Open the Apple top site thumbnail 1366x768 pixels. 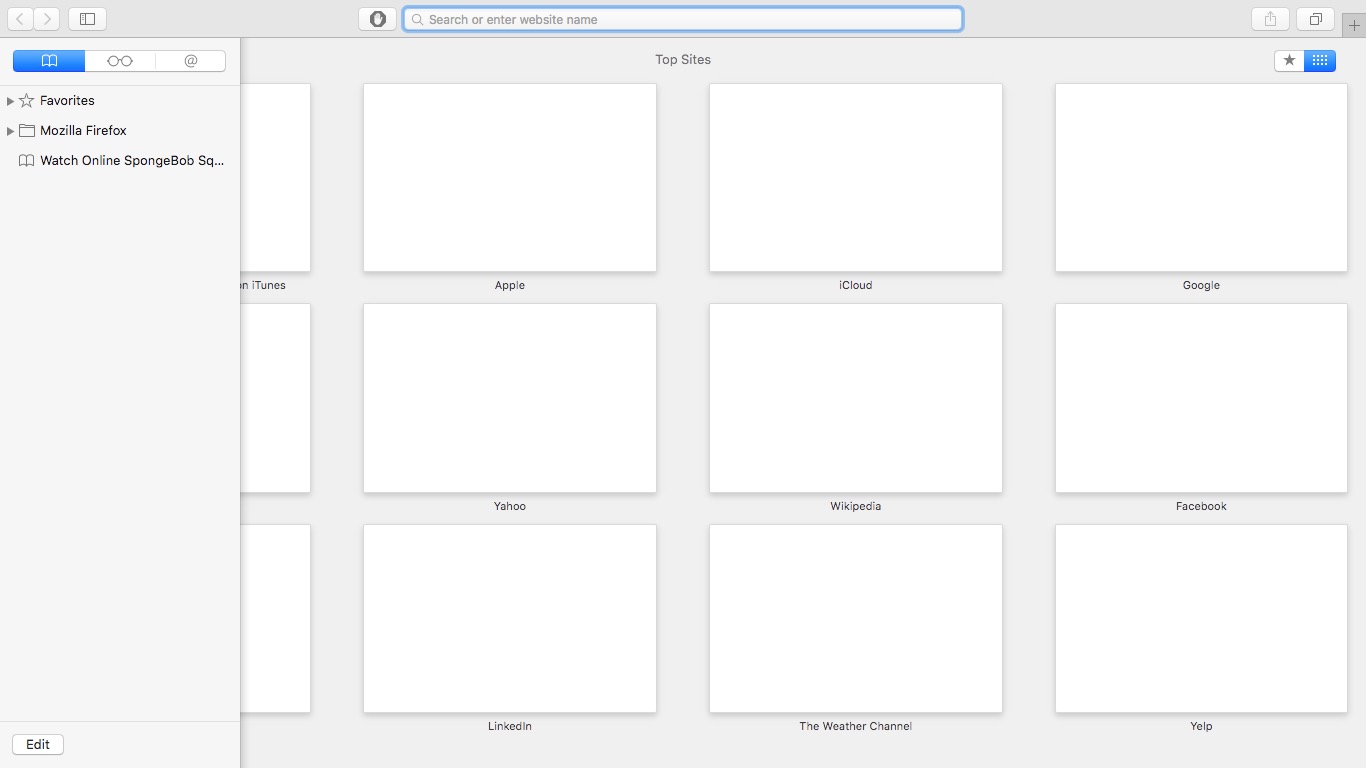coord(510,177)
